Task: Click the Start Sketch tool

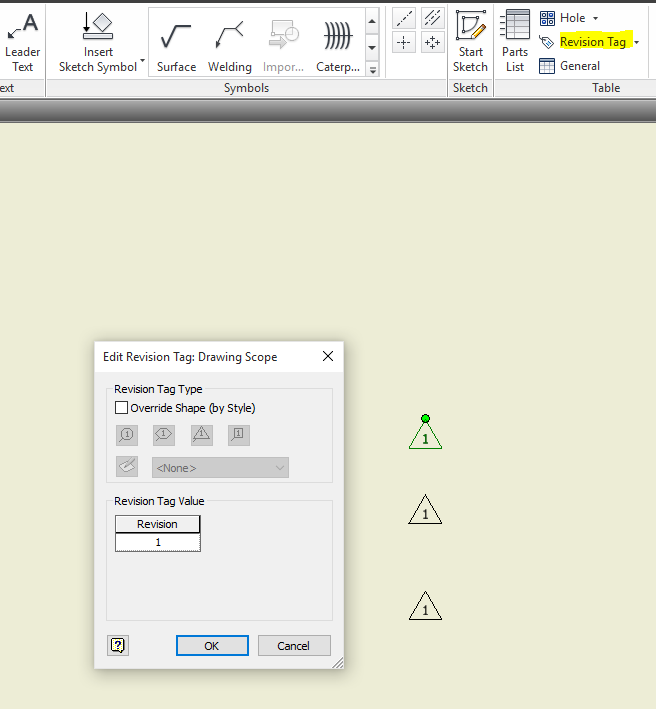Action: (x=470, y=42)
